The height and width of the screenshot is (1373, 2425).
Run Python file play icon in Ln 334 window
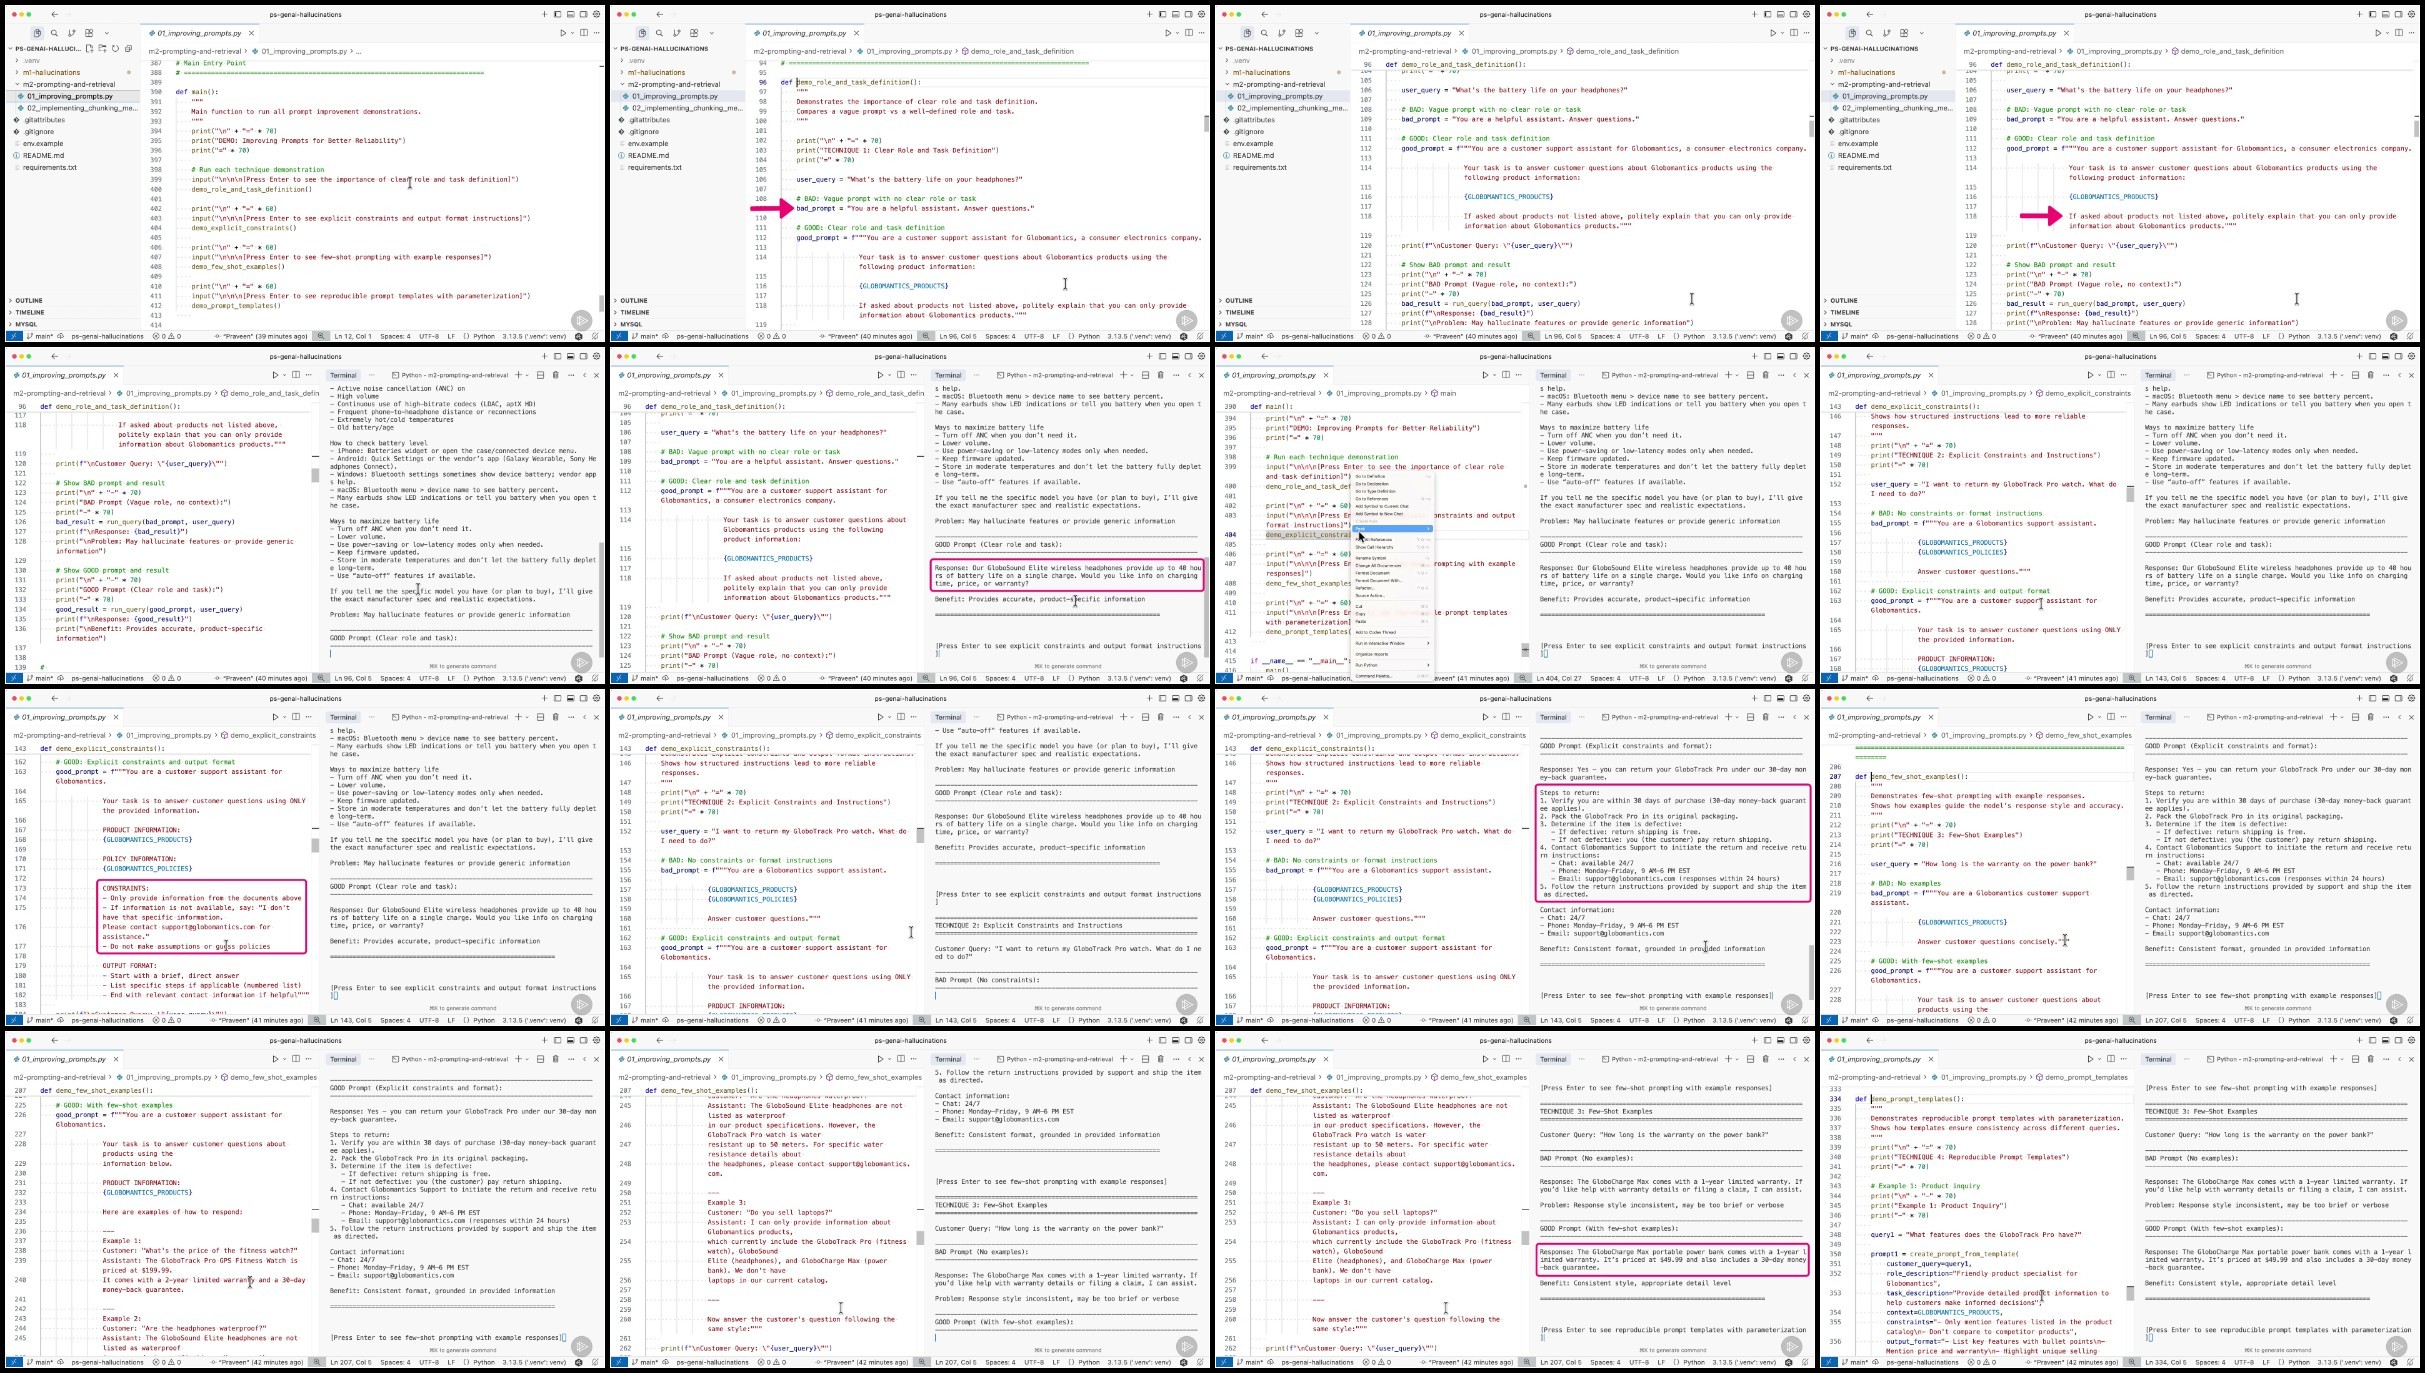coord(2091,1059)
